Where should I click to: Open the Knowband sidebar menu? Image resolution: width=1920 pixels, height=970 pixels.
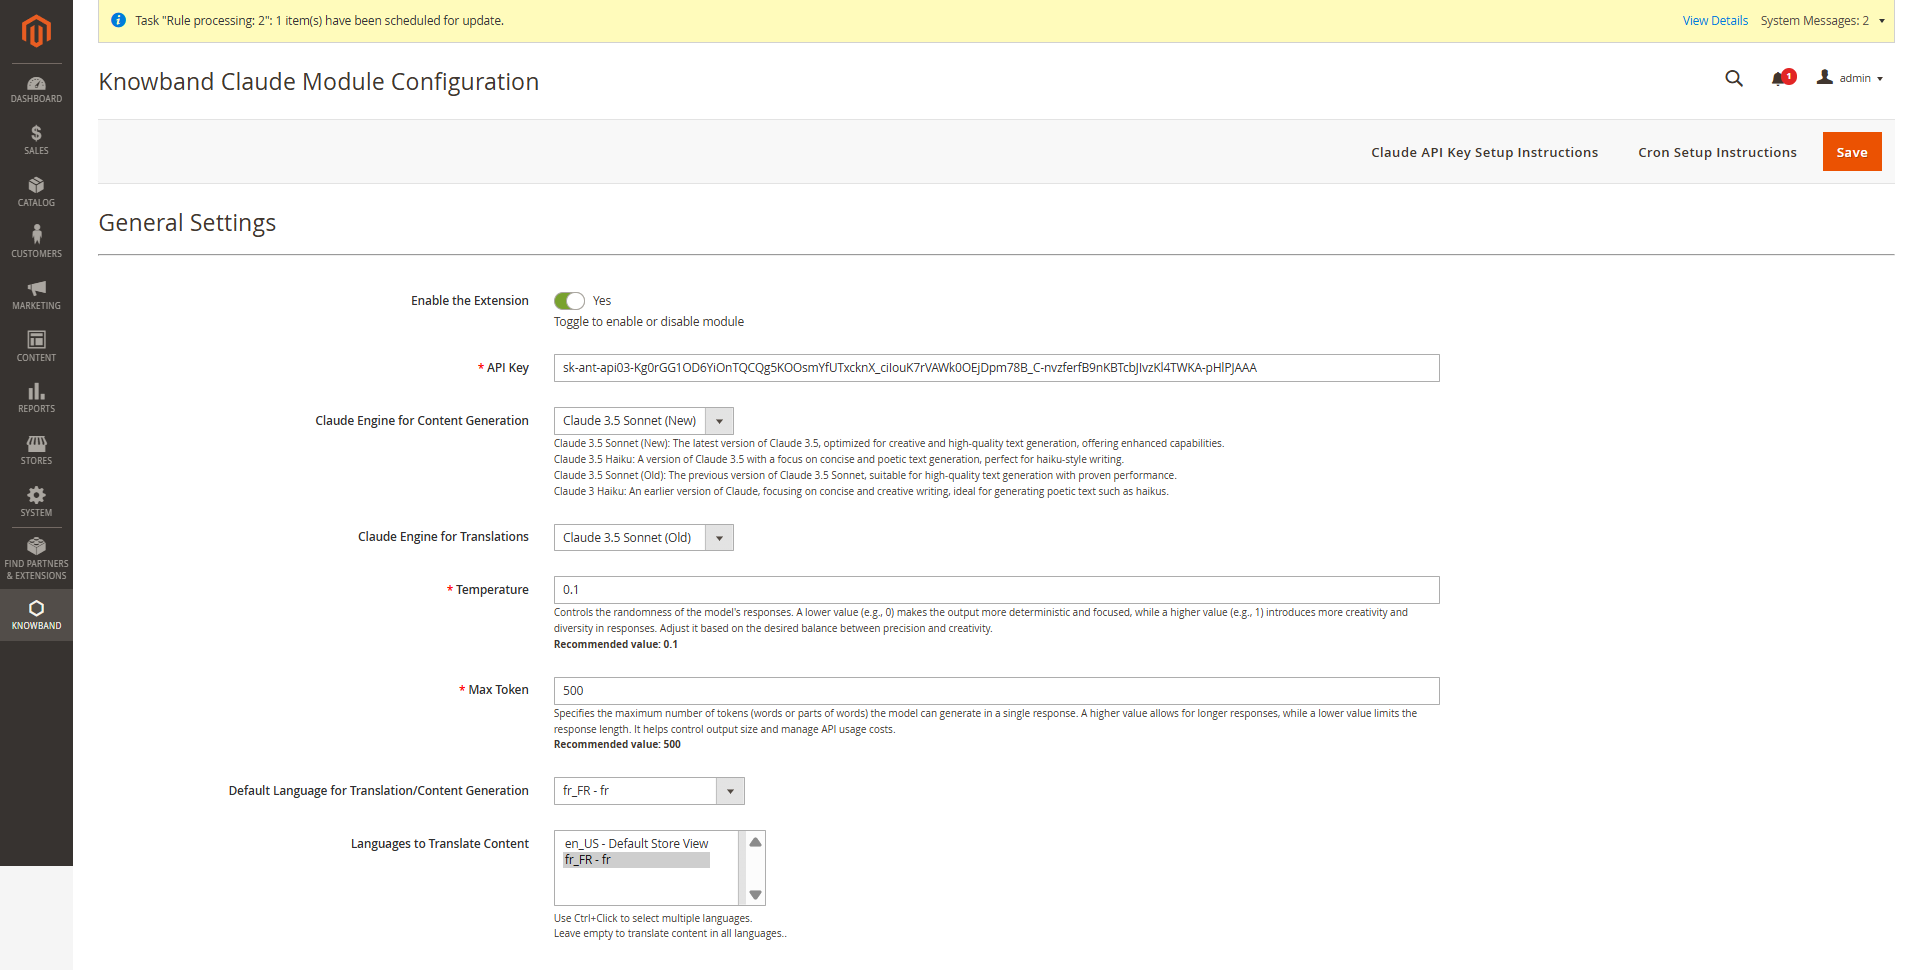[36, 615]
